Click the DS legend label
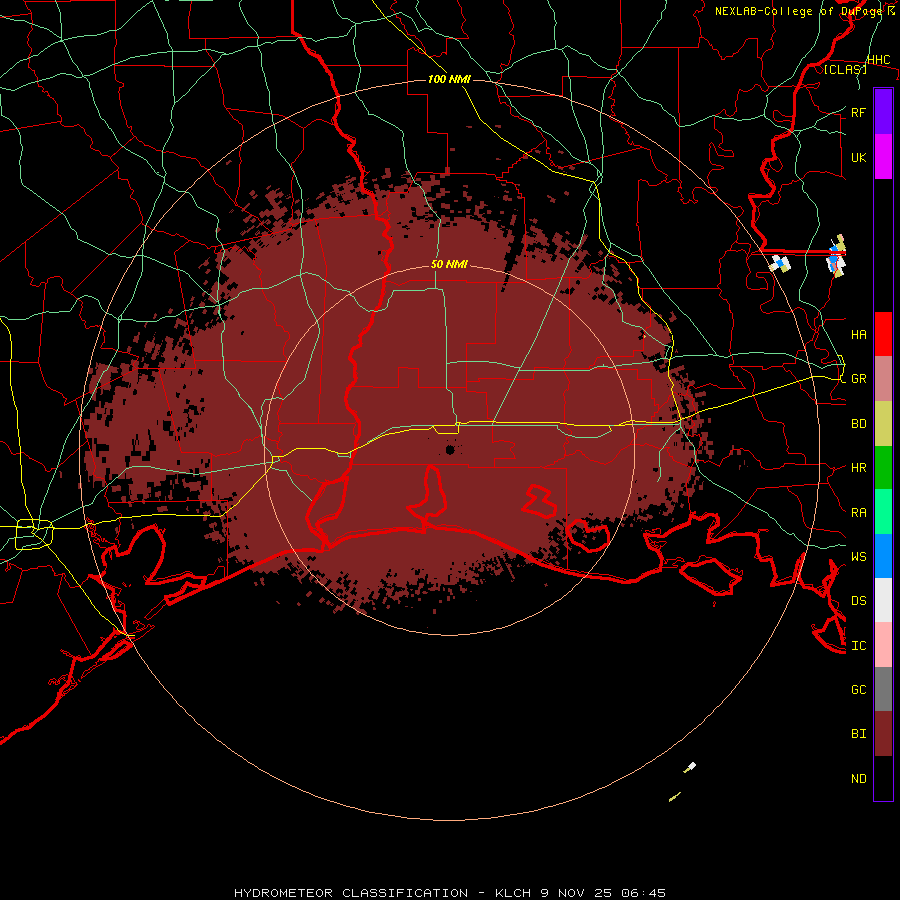The width and height of the screenshot is (900, 900). pyautogui.click(x=858, y=601)
